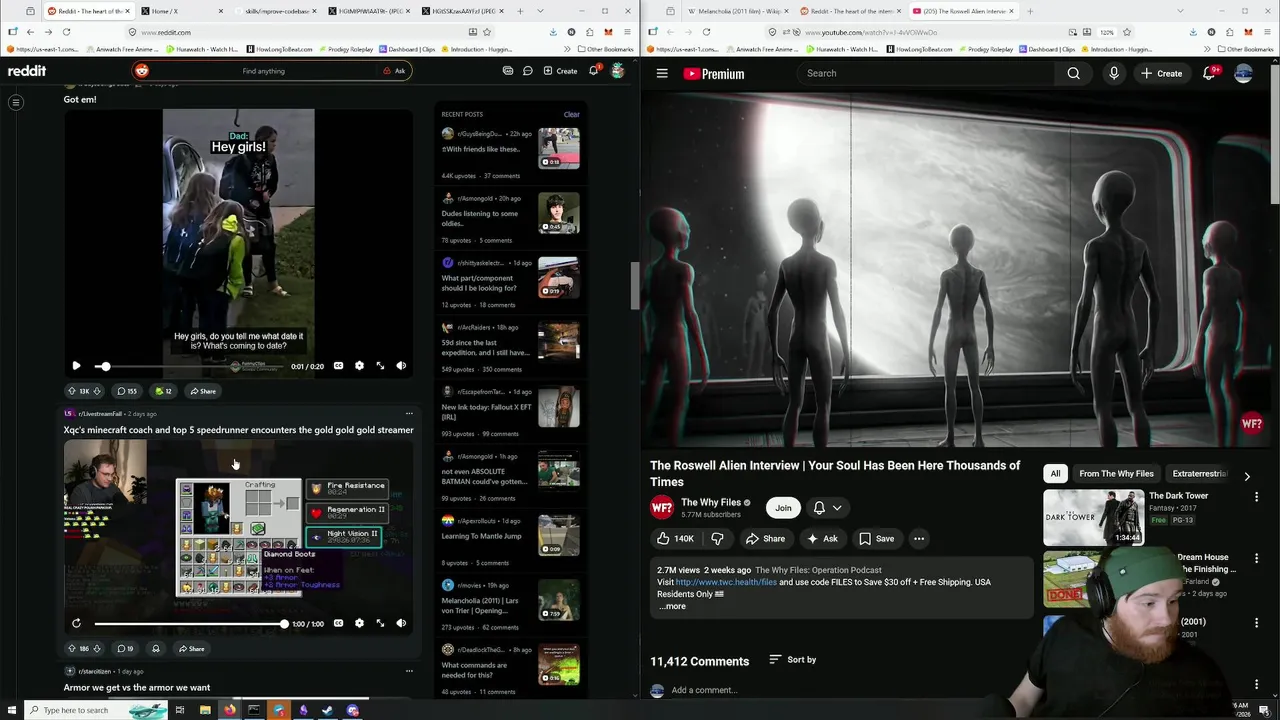Upvote the 'Got em!' post
This screenshot has height=720, width=1280.
tap(71, 391)
